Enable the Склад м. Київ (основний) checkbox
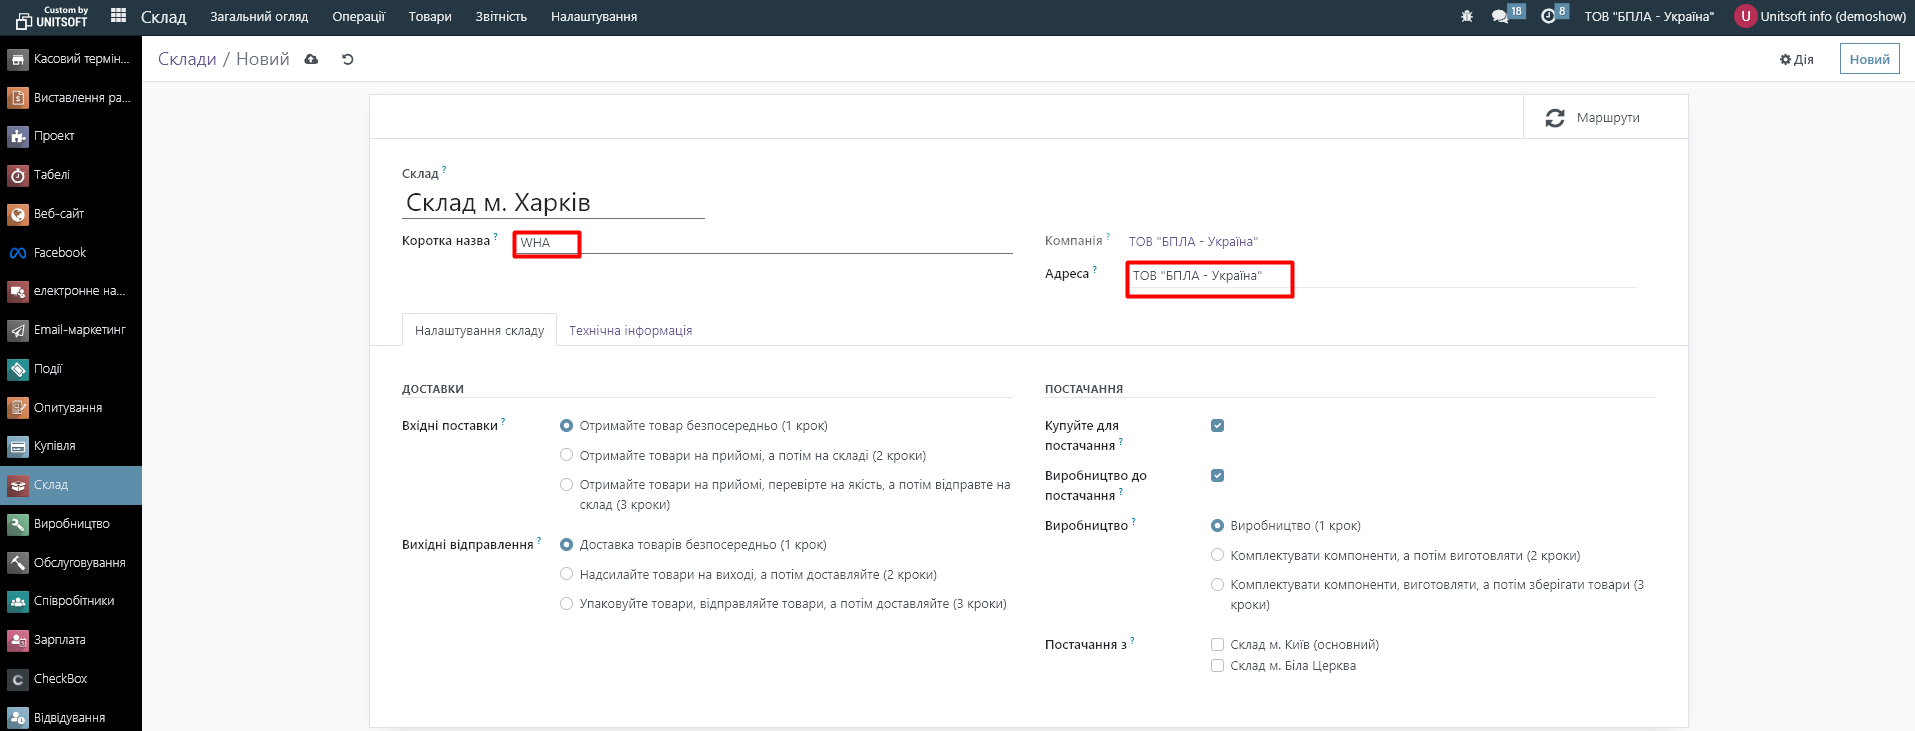Screen dimensions: 1915x731 pyautogui.click(x=1217, y=645)
